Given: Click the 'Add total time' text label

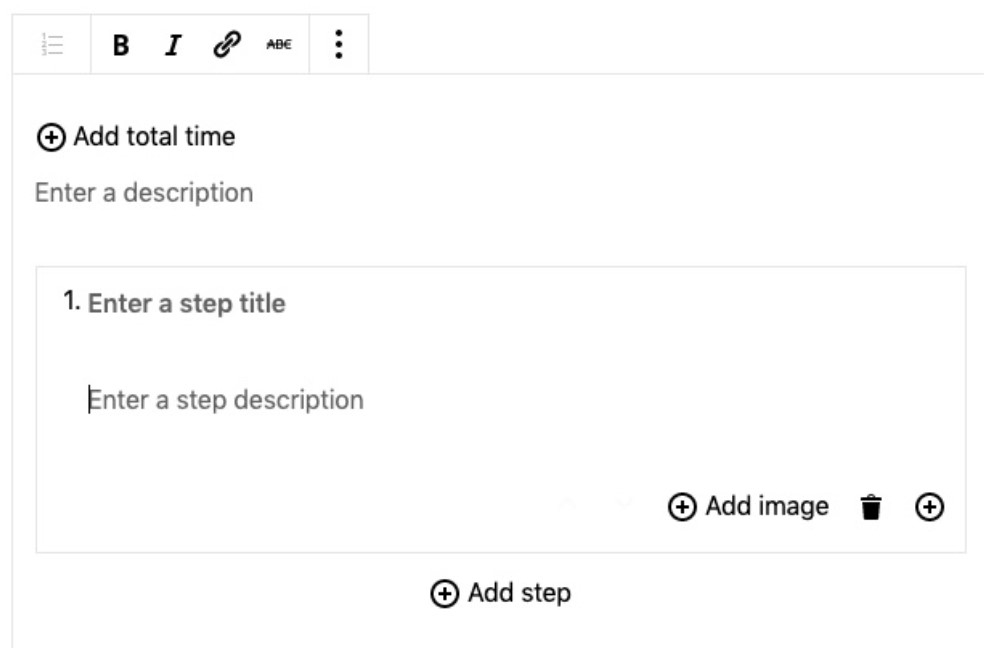Looking at the screenshot, I should coord(154,137).
